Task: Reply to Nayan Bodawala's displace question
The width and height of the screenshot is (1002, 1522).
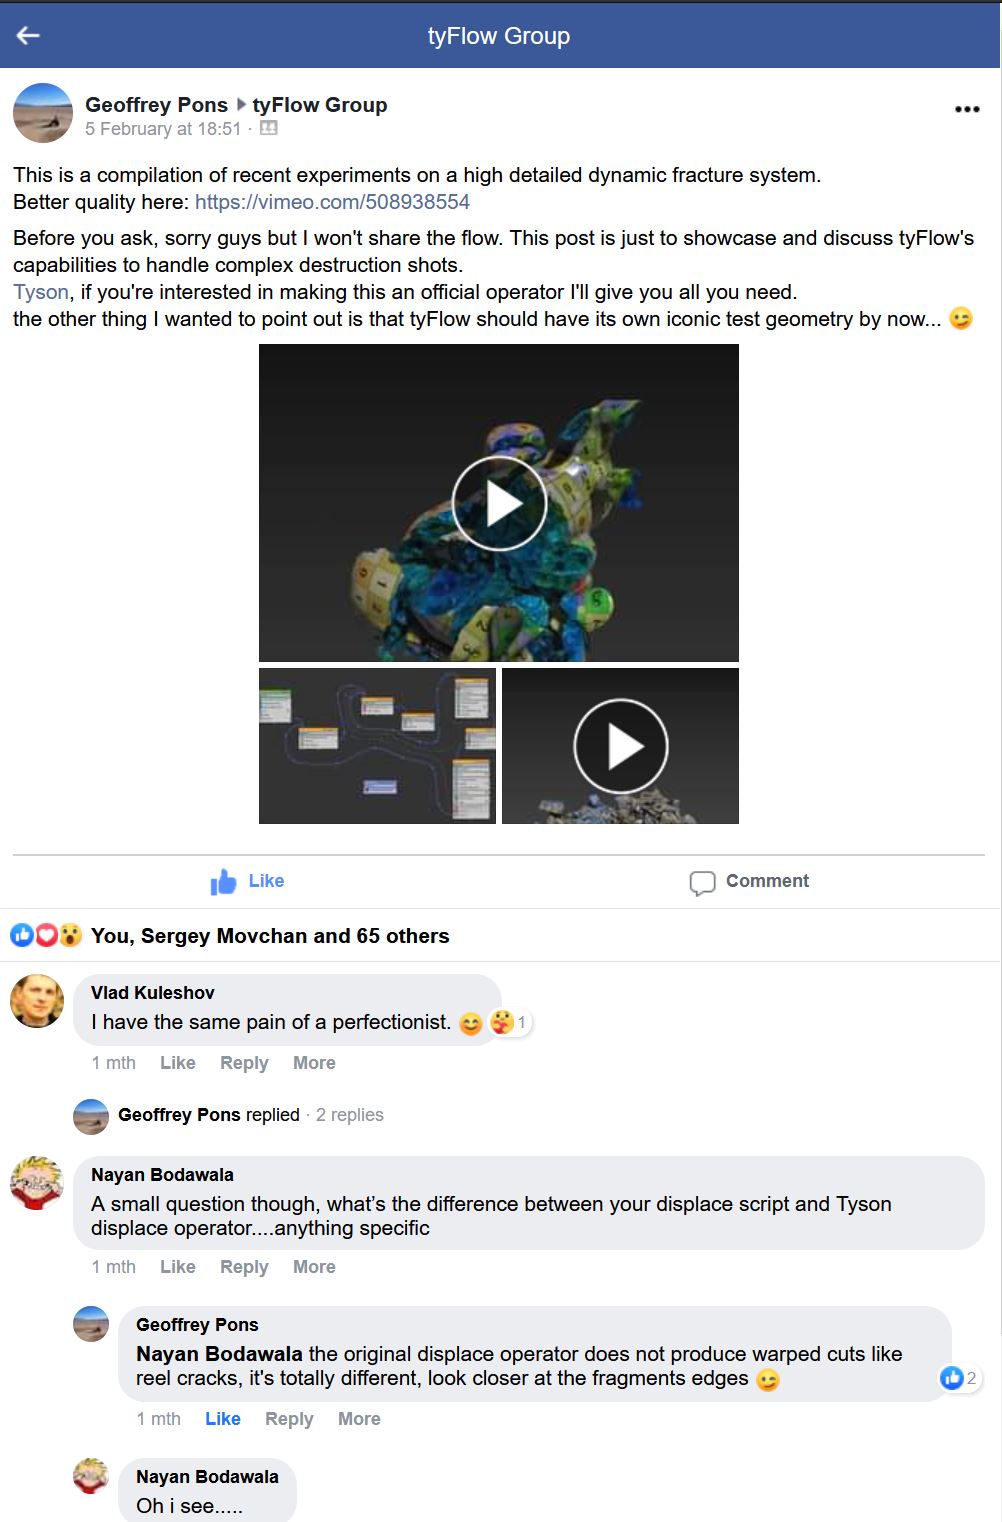Action: coord(244,1267)
